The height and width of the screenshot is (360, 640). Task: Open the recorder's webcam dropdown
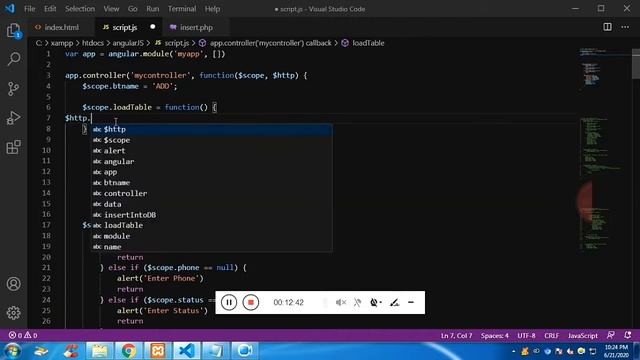376,302
